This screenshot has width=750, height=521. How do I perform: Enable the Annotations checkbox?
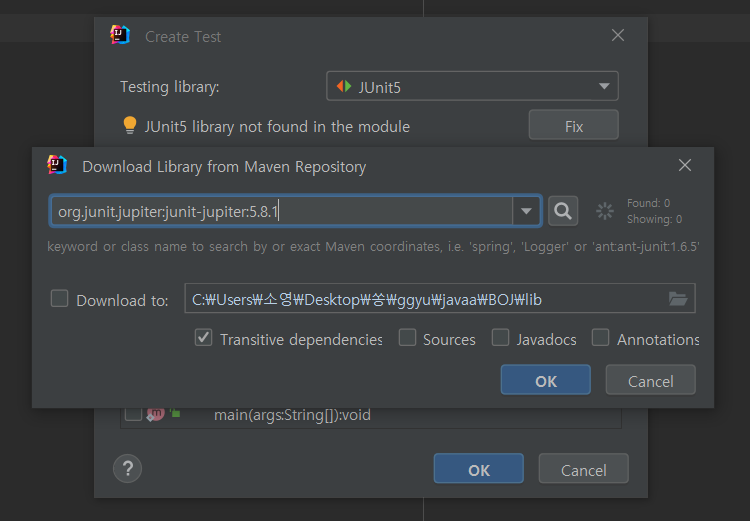(600, 337)
